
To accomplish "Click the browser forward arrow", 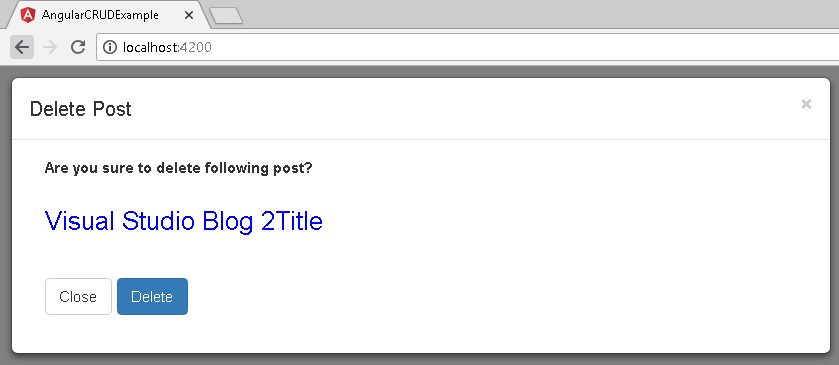I will coord(50,47).
